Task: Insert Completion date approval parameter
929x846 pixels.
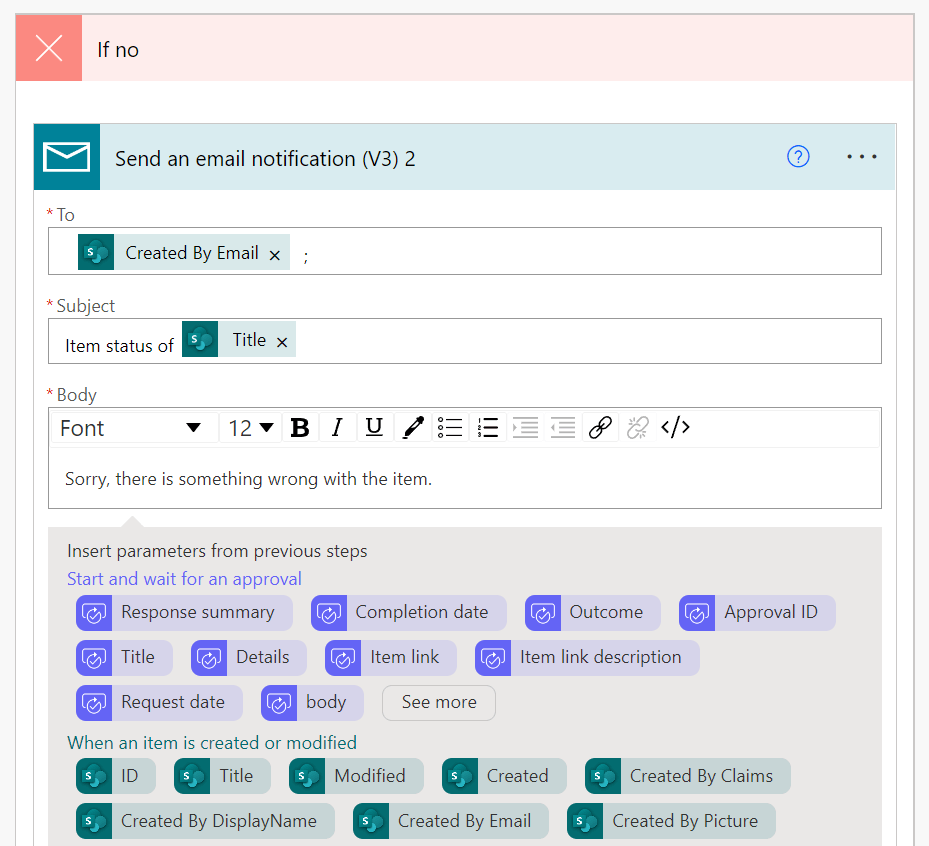Action: (x=409, y=613)
